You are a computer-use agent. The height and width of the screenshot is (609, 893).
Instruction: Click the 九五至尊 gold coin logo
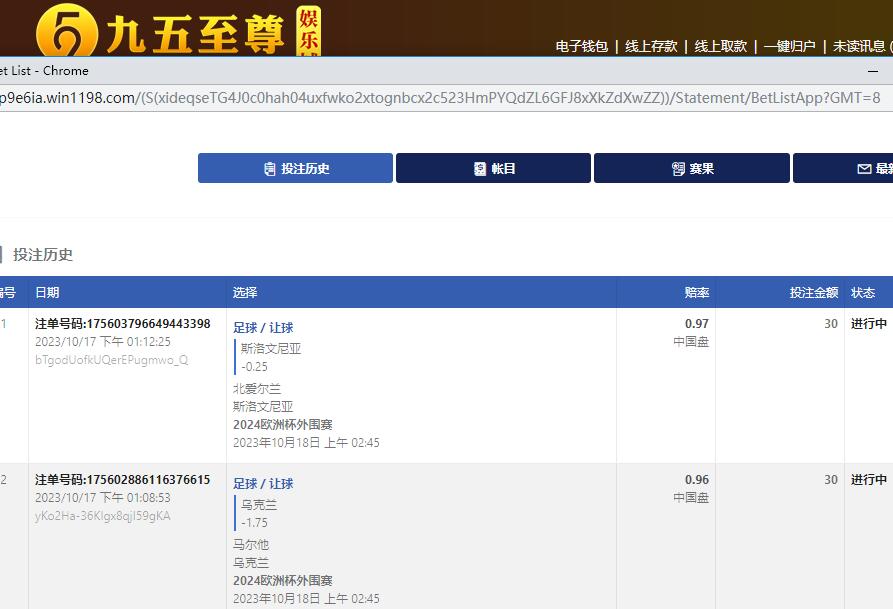click(x=68, y=33)
